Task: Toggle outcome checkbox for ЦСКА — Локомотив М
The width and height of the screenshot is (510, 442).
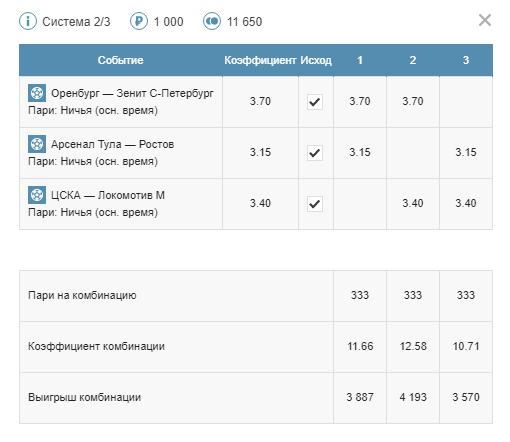Action: (315, 204)
